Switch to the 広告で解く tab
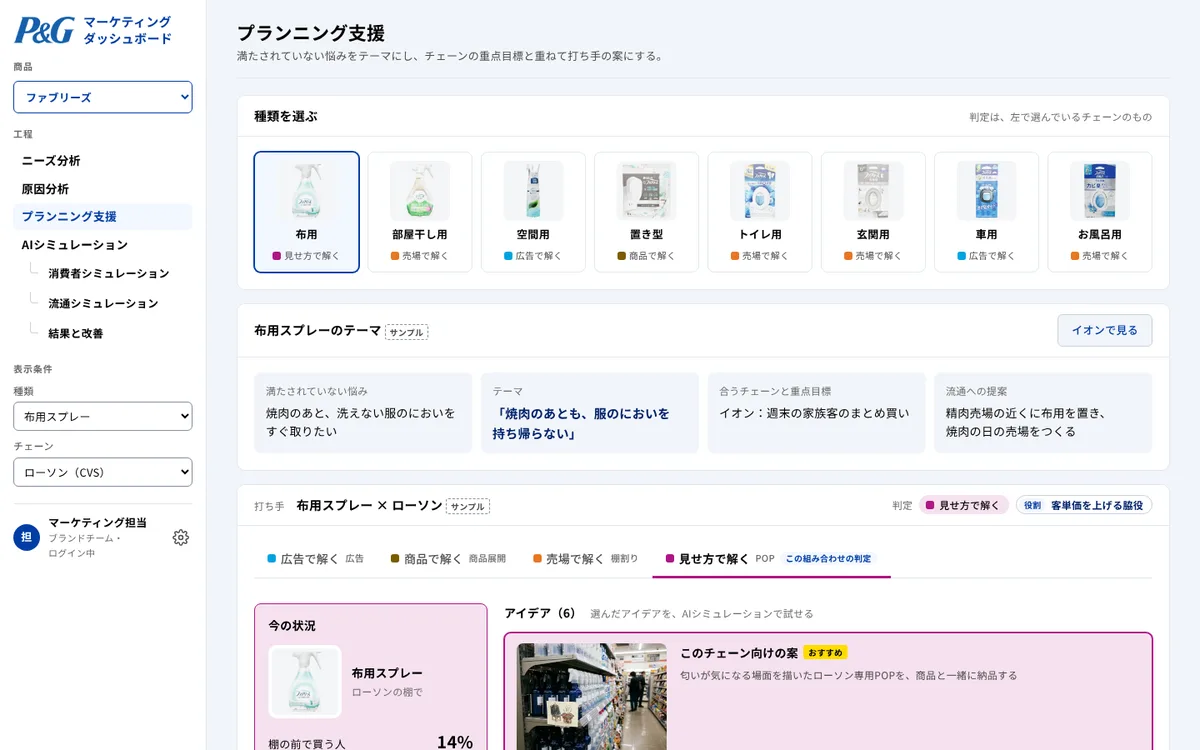The width and height of the screenshot is (1200, 750). click(x=315, y=559)
